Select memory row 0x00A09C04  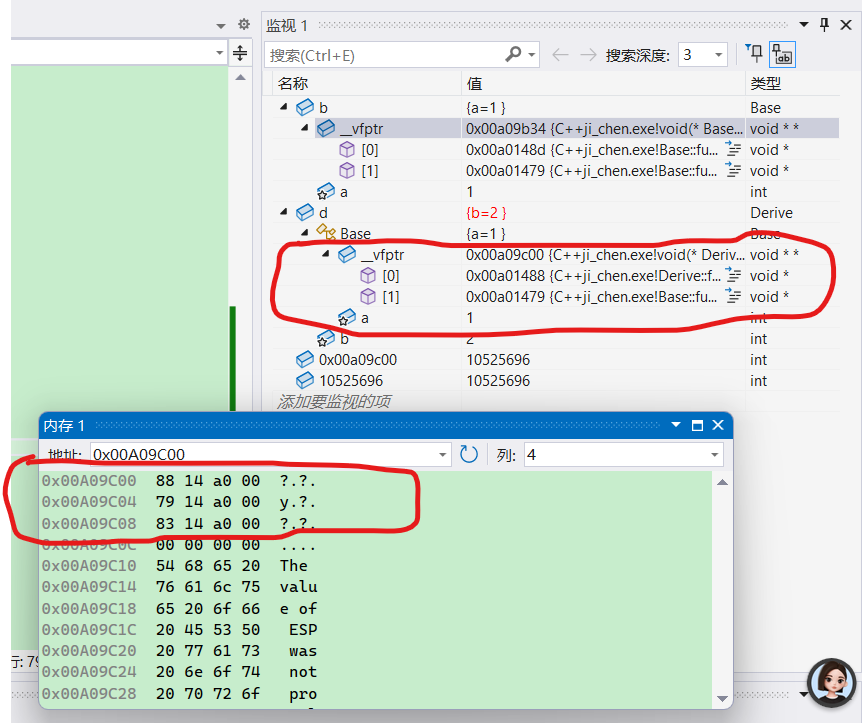coord(179,501)
